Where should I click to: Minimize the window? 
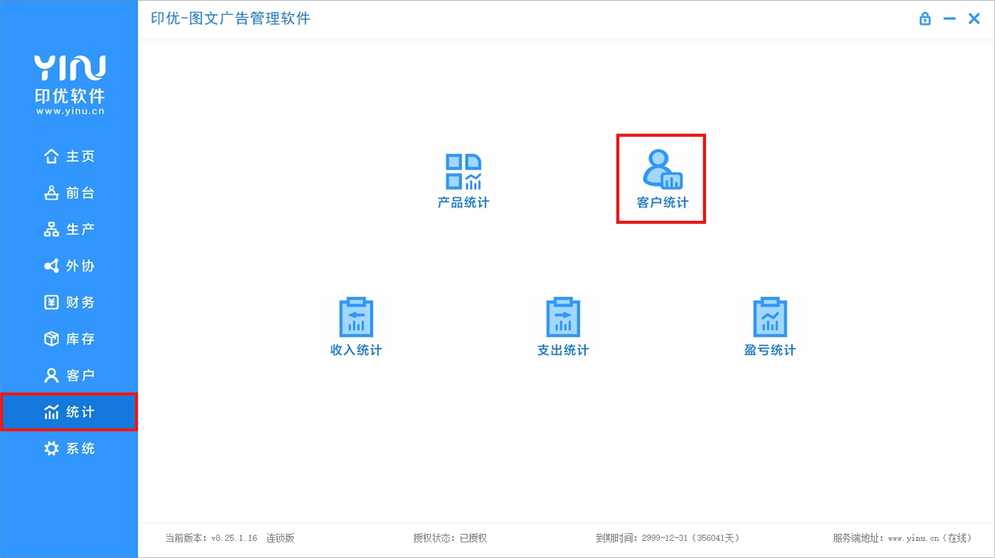tap(949, 19)
